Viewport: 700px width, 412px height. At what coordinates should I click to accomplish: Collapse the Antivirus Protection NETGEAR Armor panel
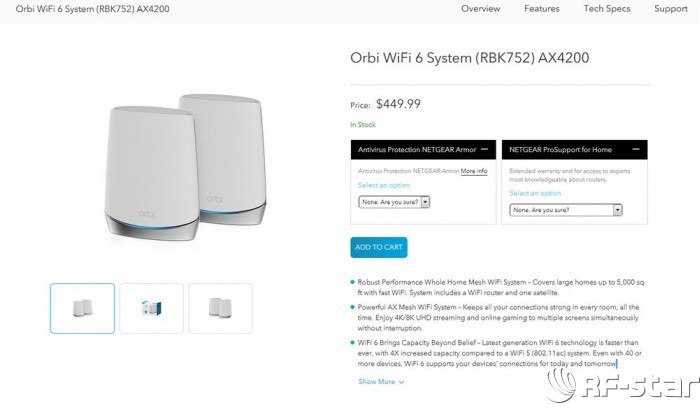[x=484, y=149]
